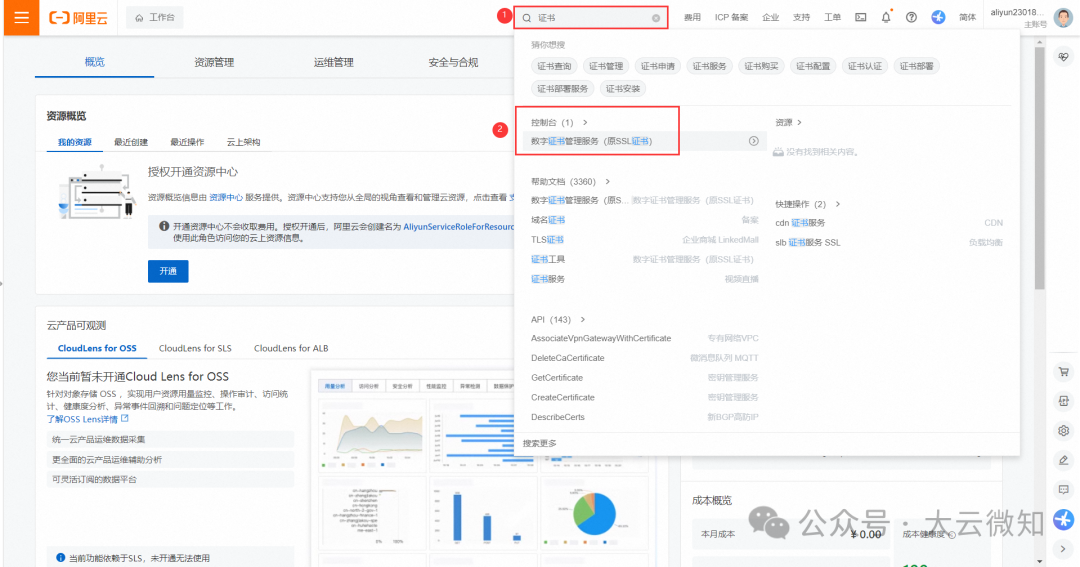Screen dimensions: 1080x567
Task: Expand the 快捷操作 (2) section
Action: click(807, 204)
